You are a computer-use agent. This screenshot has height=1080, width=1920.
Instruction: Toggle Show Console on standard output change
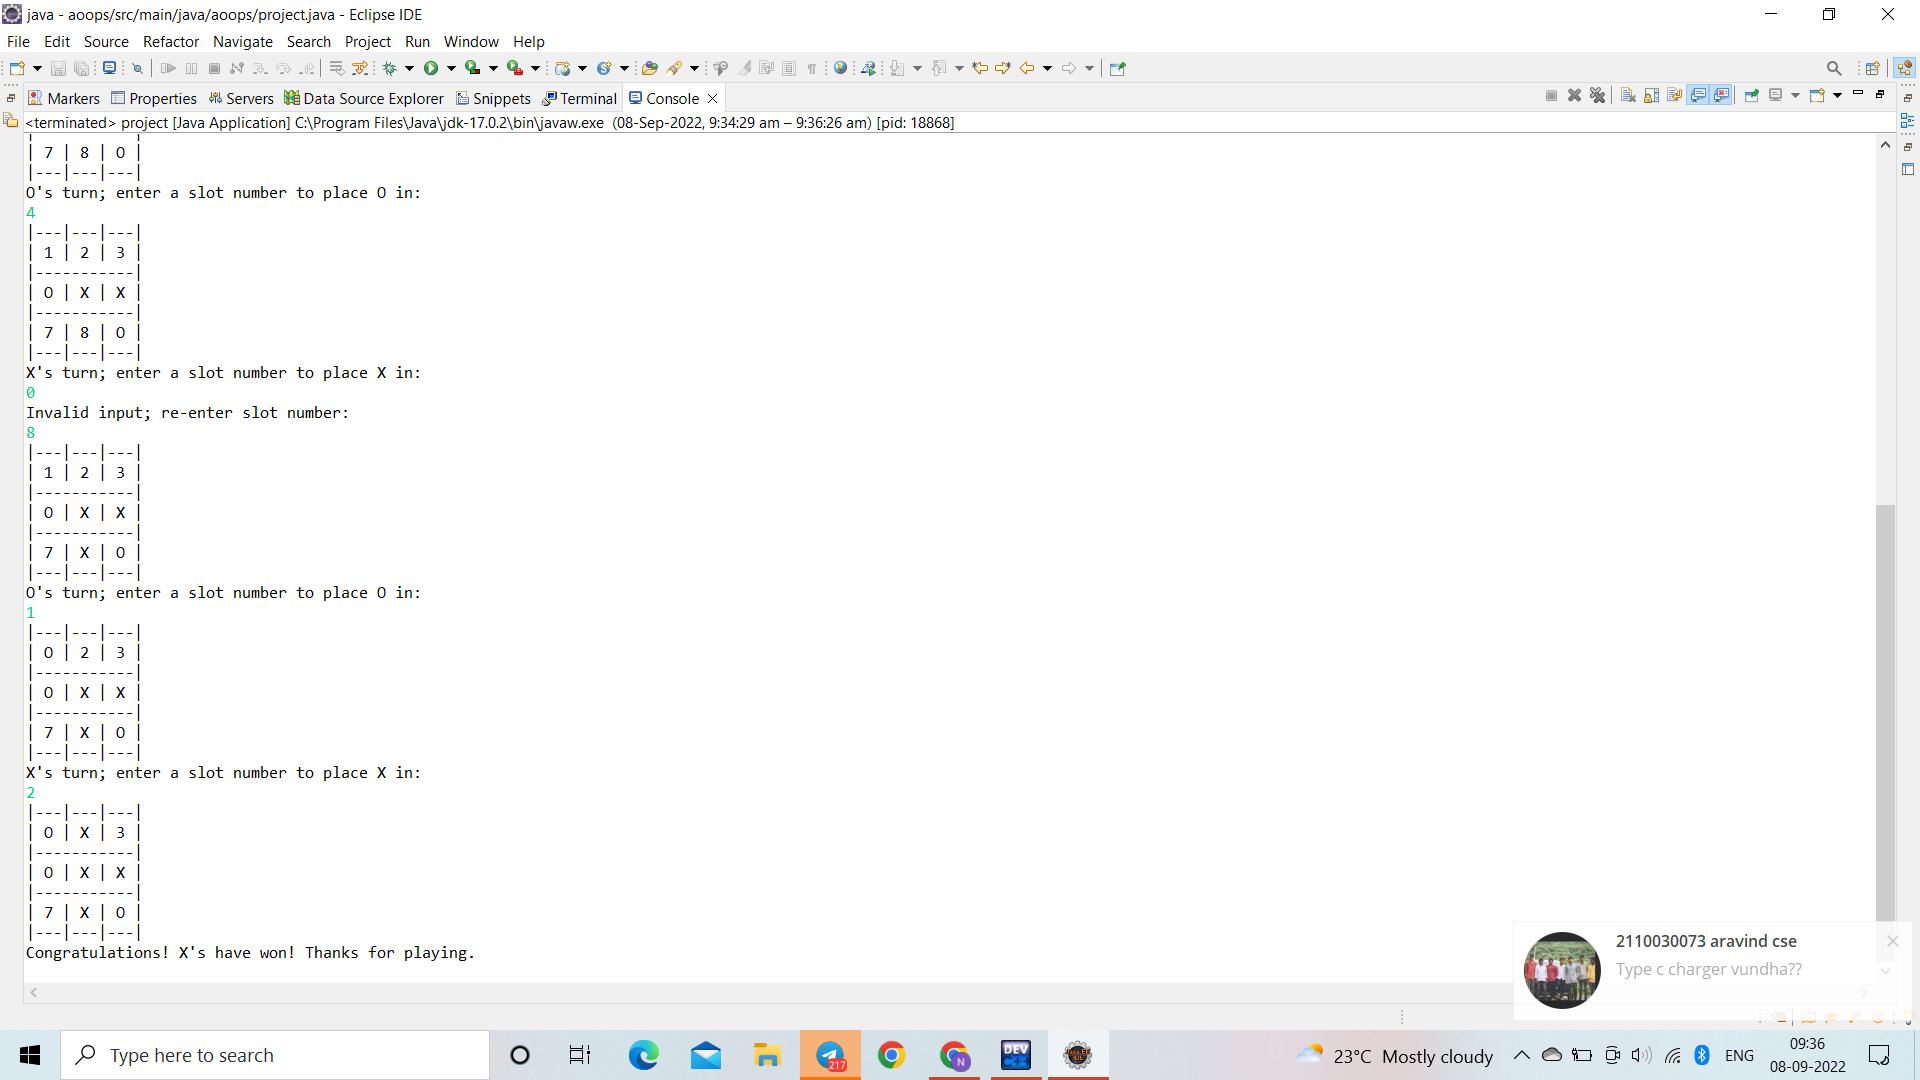coord(1698,95)
